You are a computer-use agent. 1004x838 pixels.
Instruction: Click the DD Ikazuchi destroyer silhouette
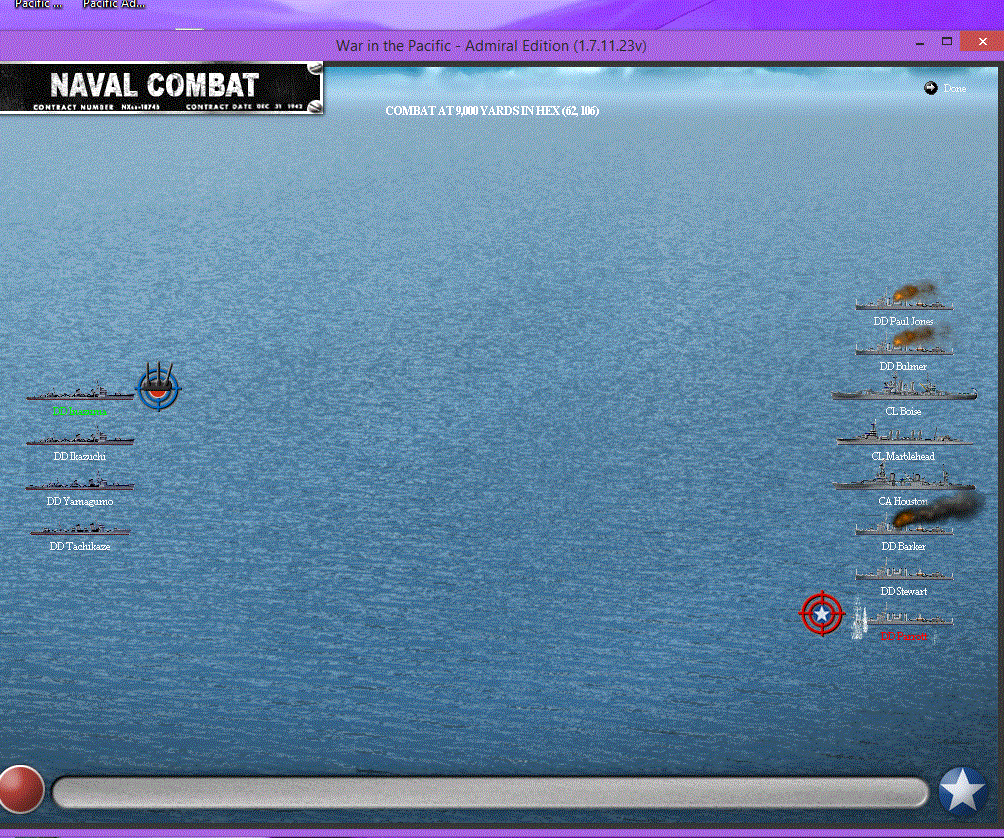click(80, 437)
